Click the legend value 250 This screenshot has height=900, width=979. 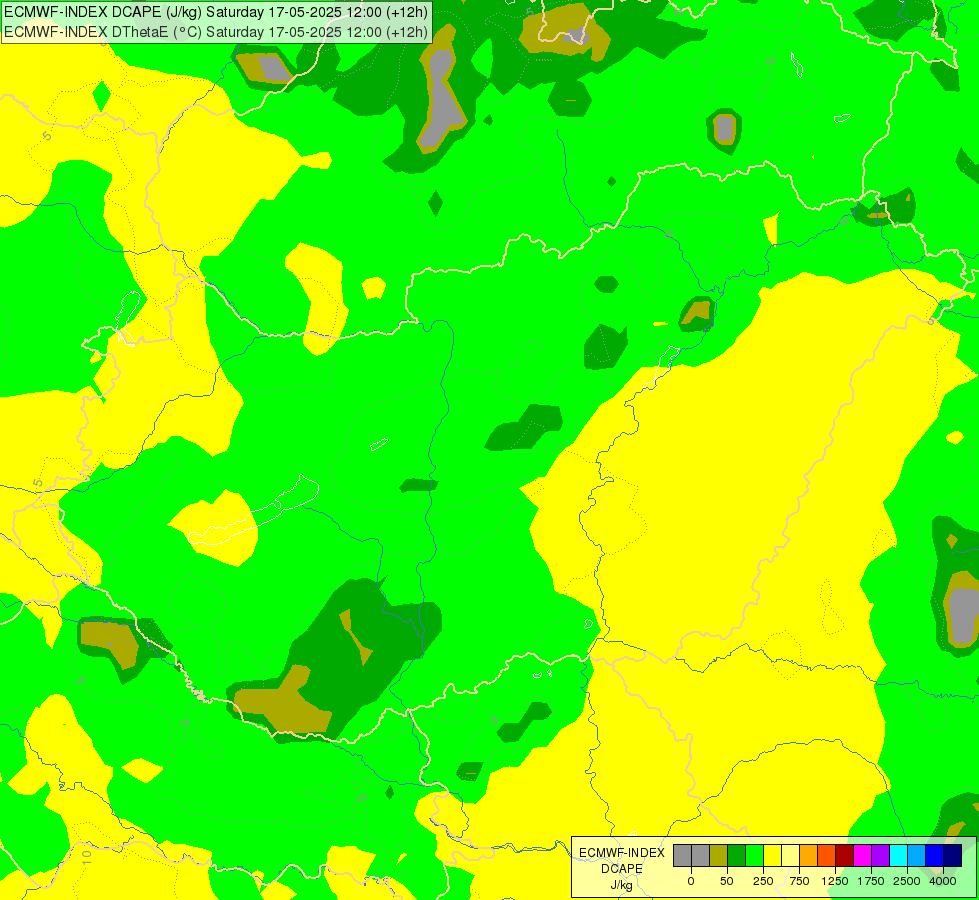pyautogui.click(x=763, y=881)
